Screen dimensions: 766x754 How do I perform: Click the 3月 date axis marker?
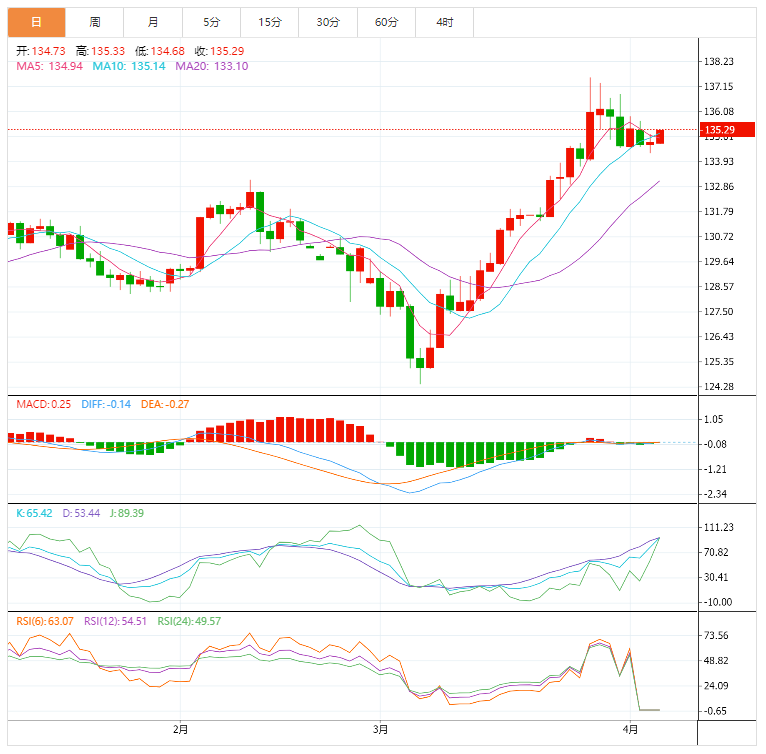point(380,730)
